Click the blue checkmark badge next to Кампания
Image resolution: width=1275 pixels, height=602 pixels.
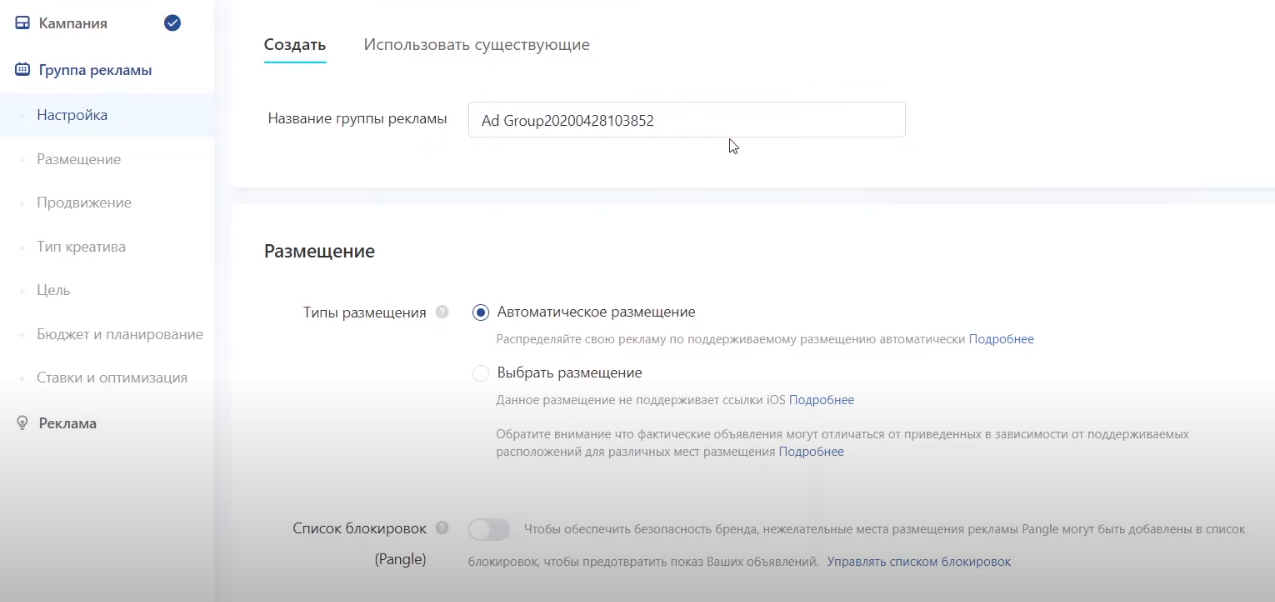(172, 22)
